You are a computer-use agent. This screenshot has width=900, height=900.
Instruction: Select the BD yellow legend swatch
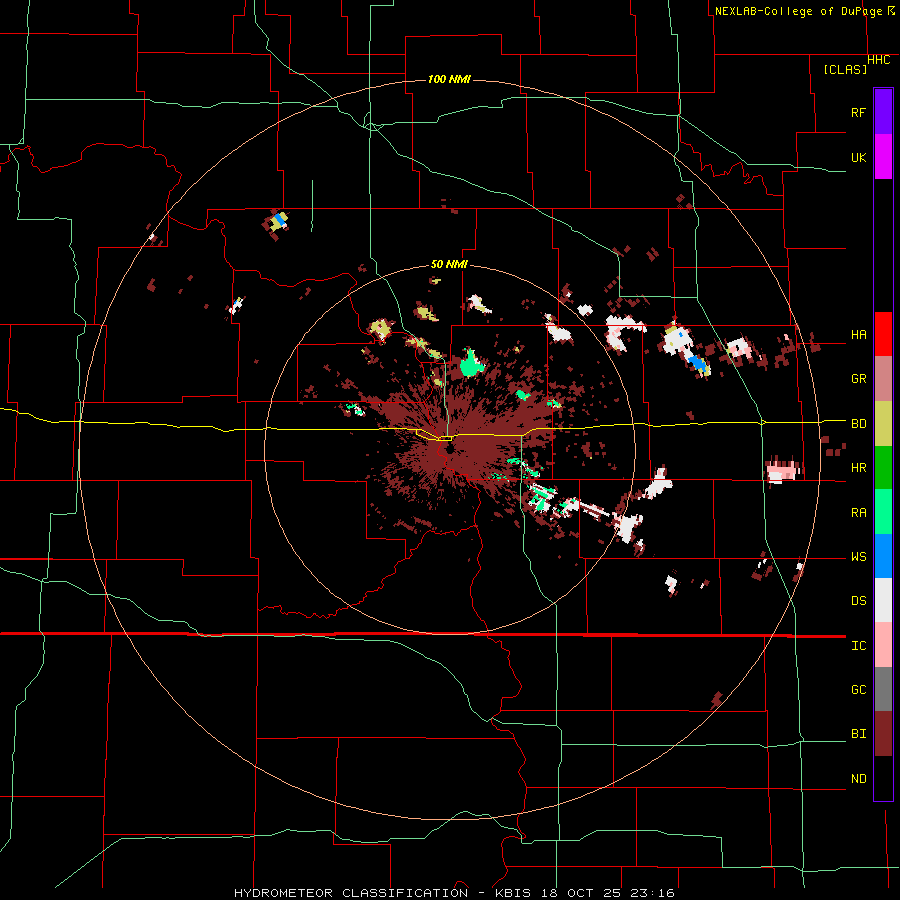[883, 424]
